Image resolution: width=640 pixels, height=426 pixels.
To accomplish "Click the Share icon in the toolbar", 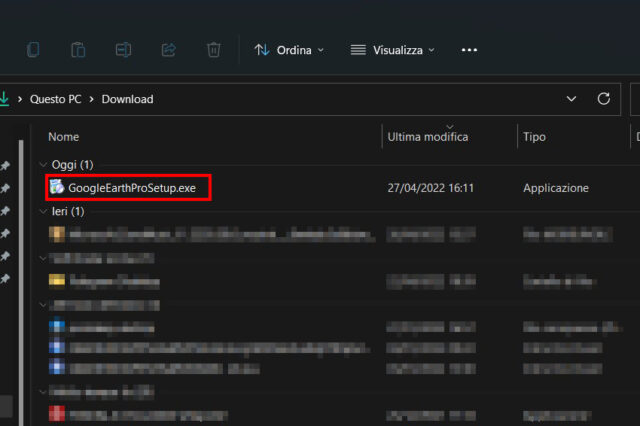I will pyautogui.click(x=168, y=49).
